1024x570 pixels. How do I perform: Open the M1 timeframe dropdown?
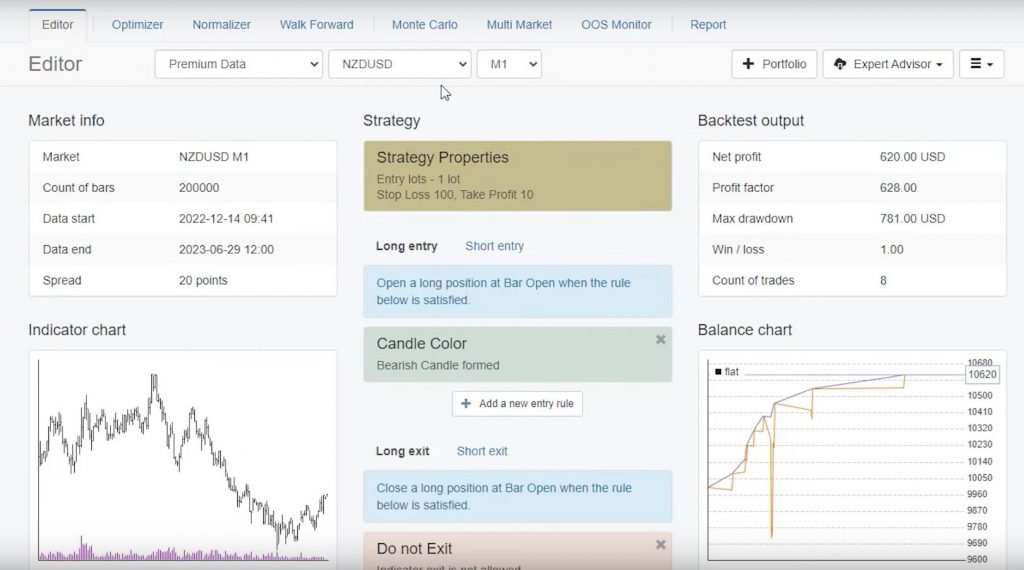pyautogui.click(x=509, y=64)
